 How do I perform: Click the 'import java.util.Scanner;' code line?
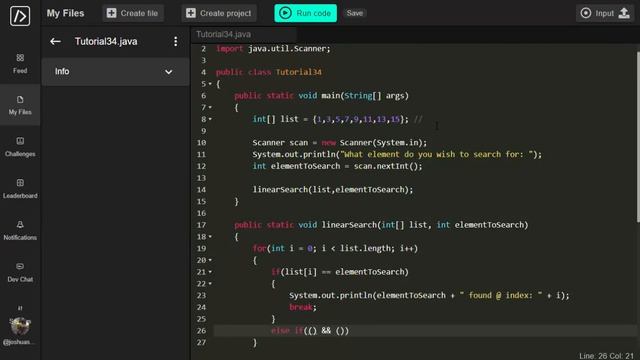(273, 49)
